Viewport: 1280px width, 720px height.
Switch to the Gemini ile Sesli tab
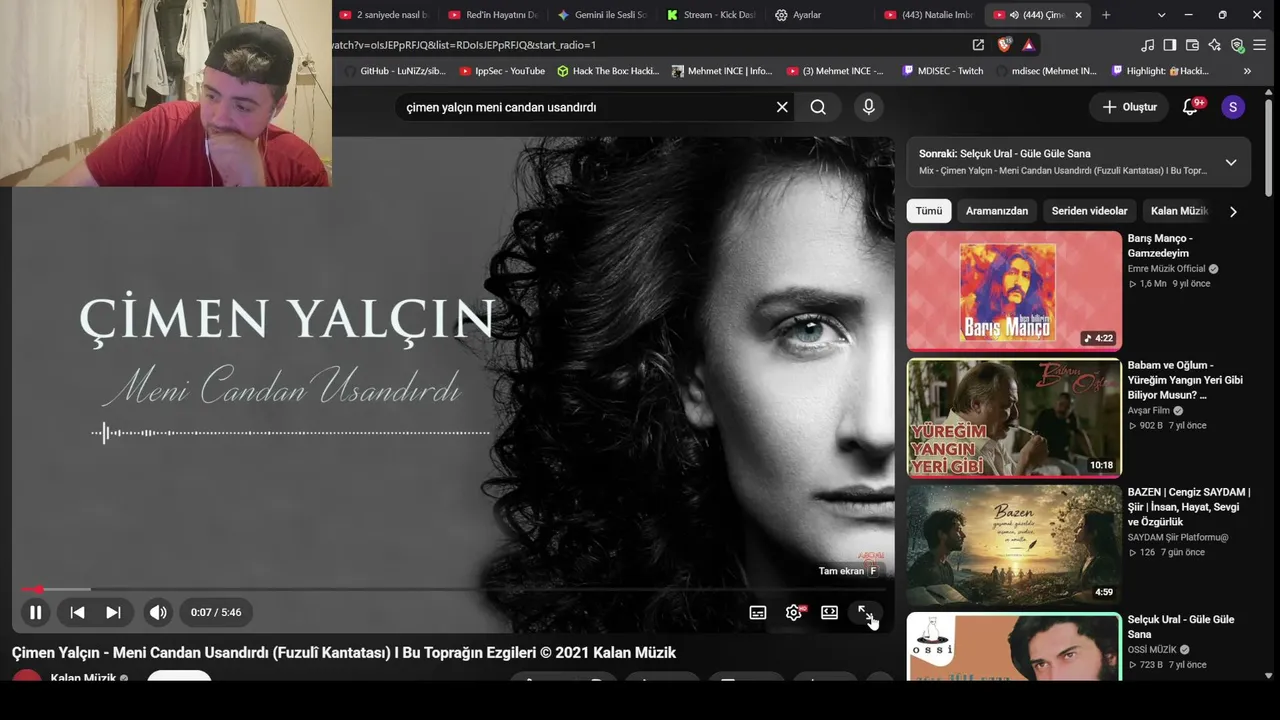603,15
